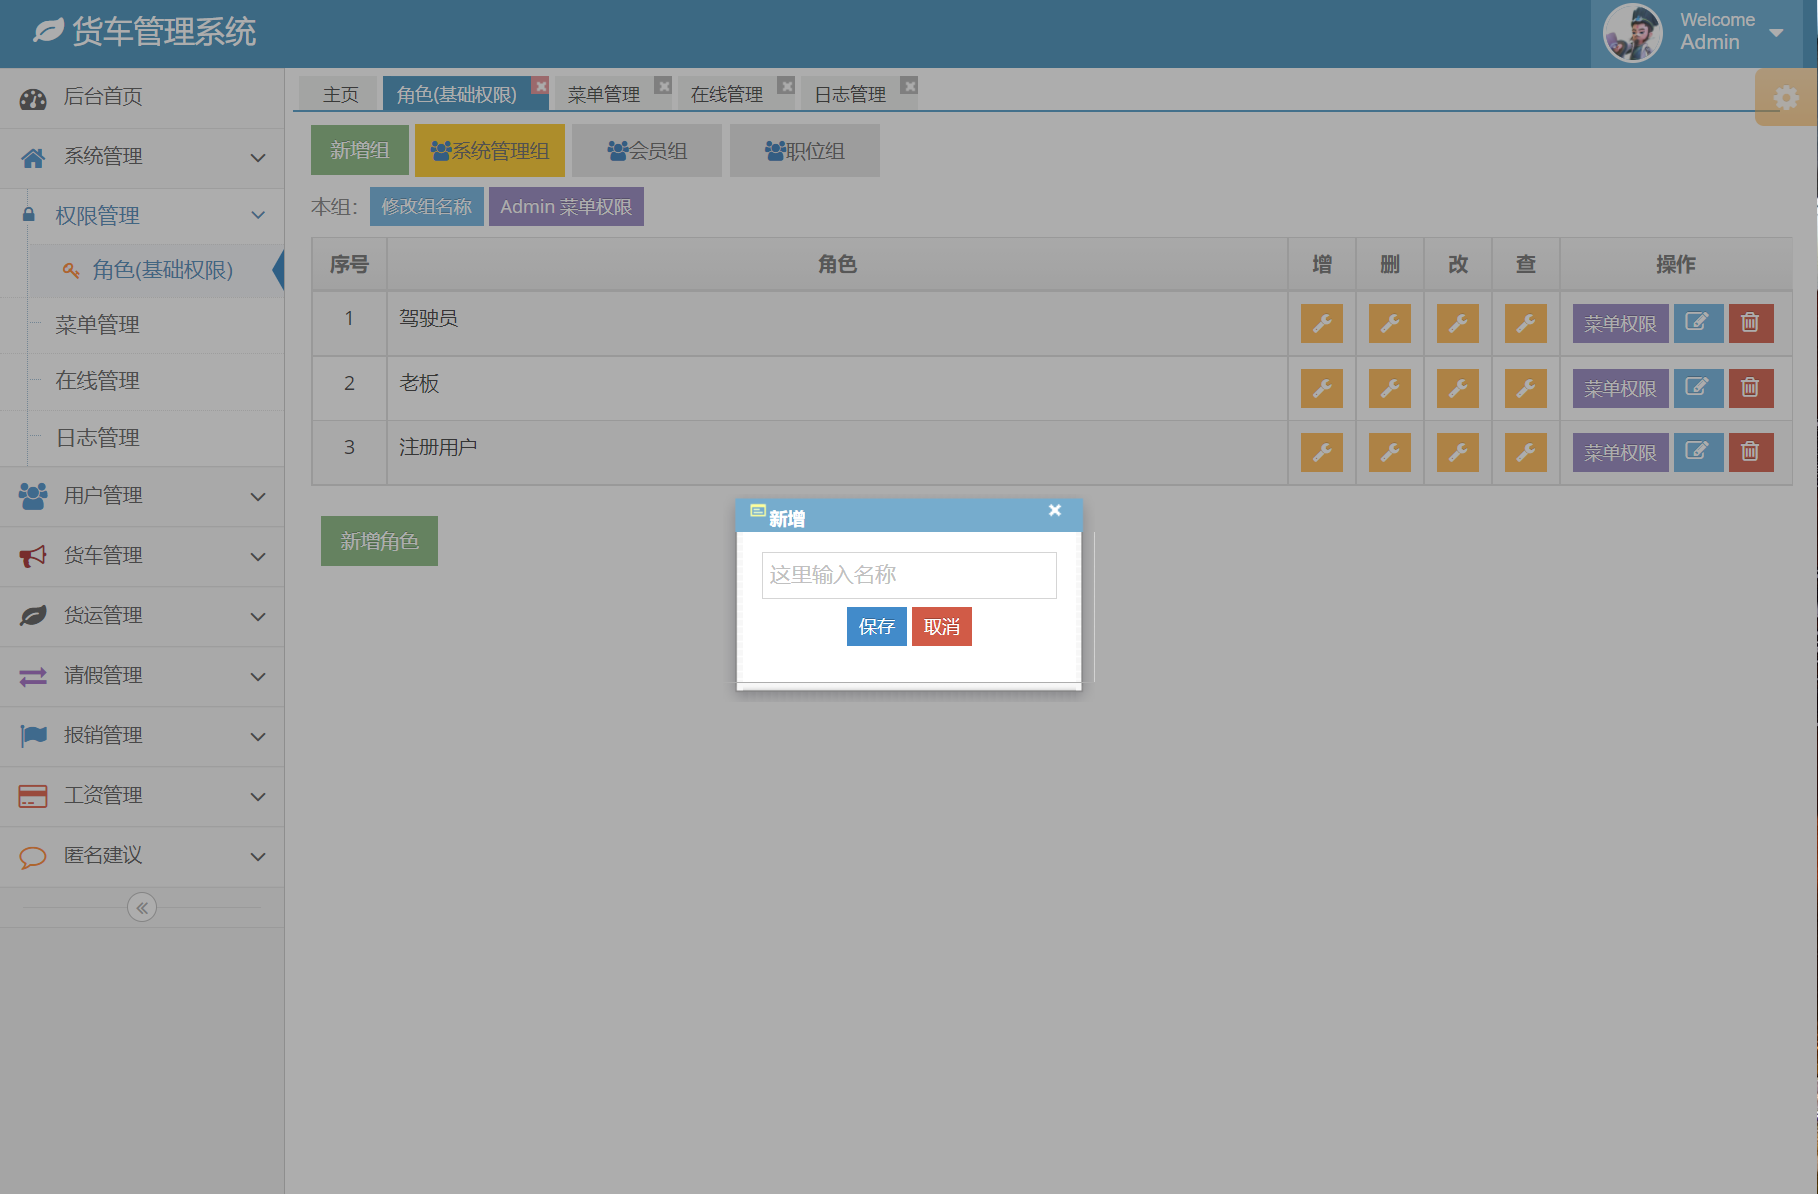Click the 新增角色 button
The width and height of the screenshot is (1818, 1194).
pos(379,541)
